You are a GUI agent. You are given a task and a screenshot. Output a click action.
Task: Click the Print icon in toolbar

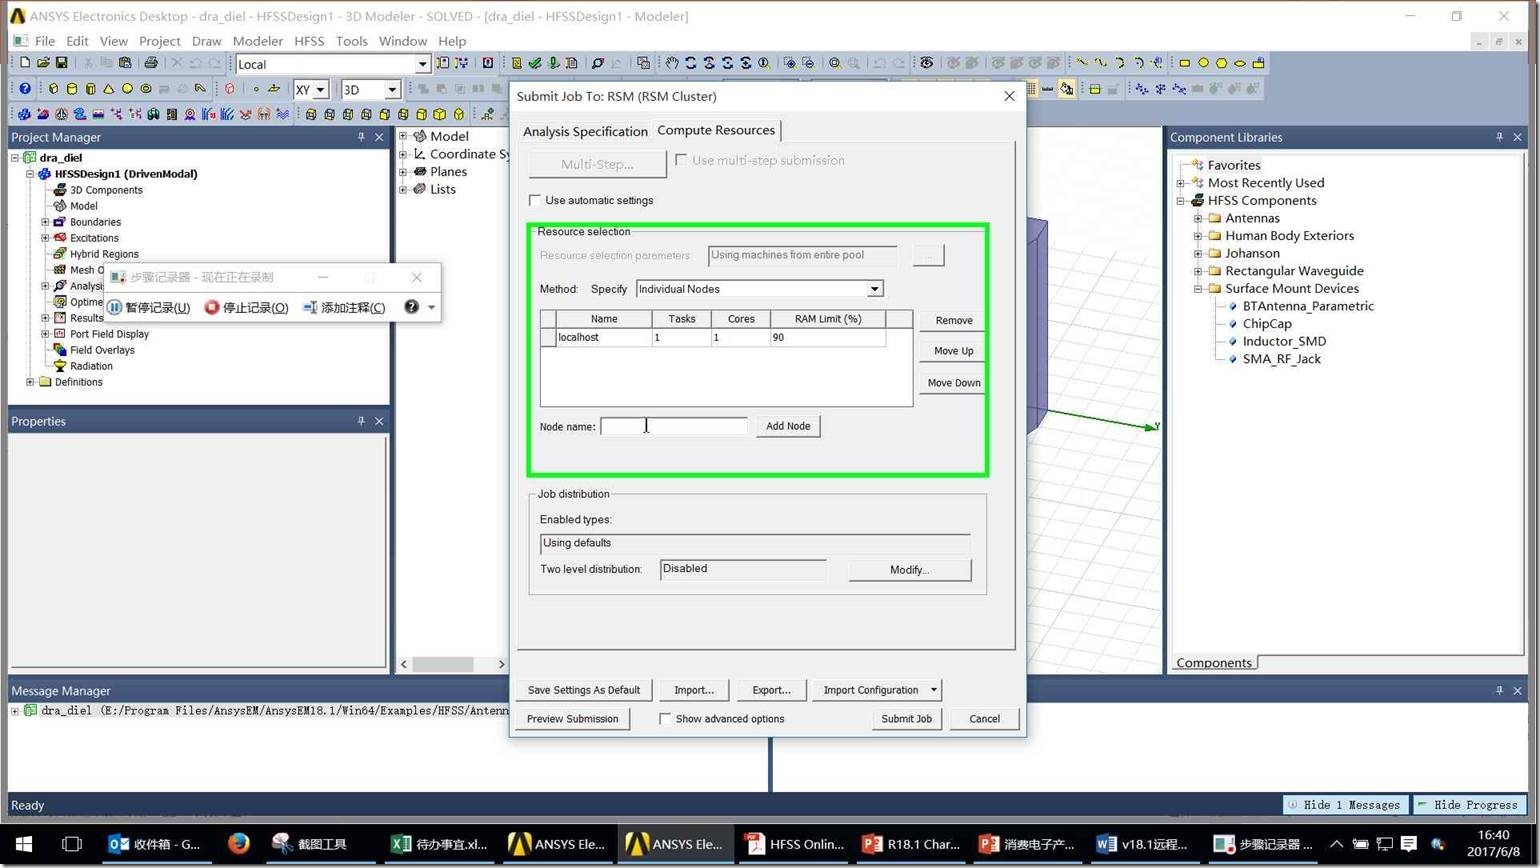pos(151,63)
